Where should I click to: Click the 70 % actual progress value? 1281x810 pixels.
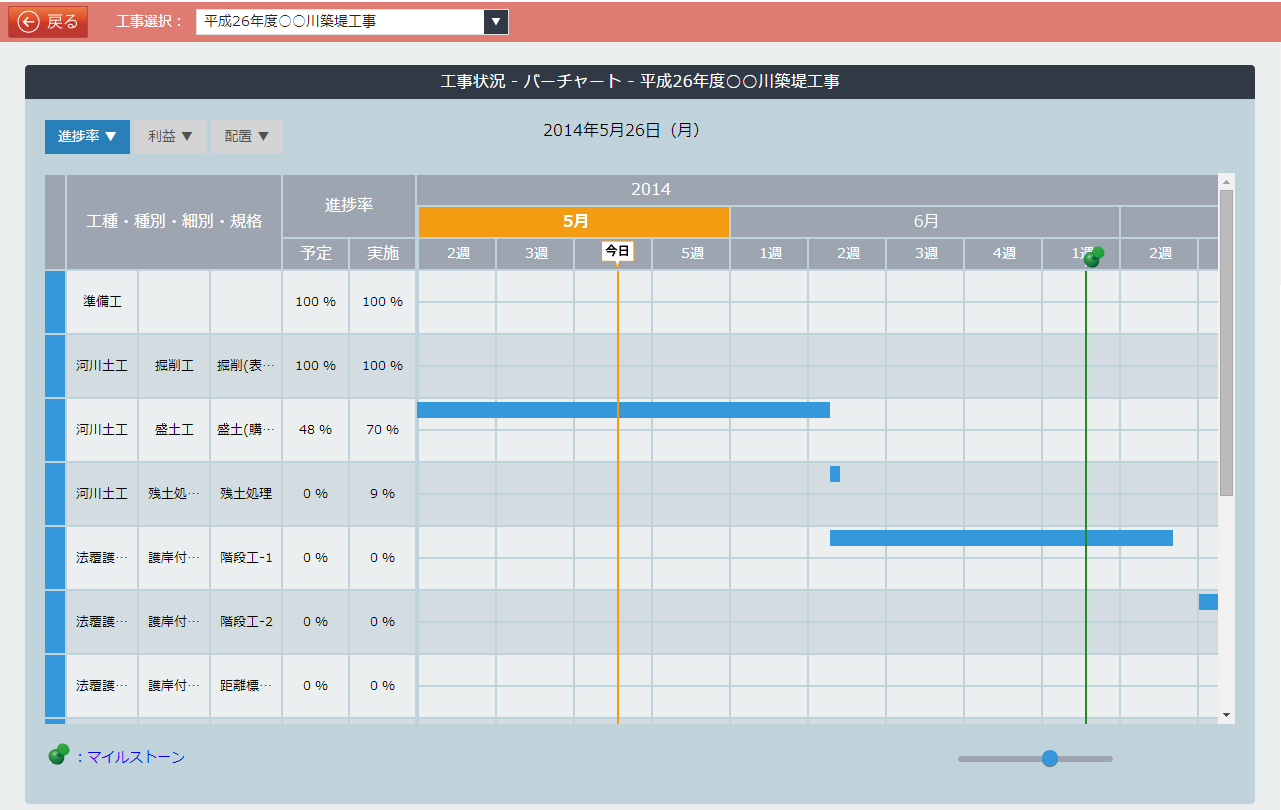(382, 429)
